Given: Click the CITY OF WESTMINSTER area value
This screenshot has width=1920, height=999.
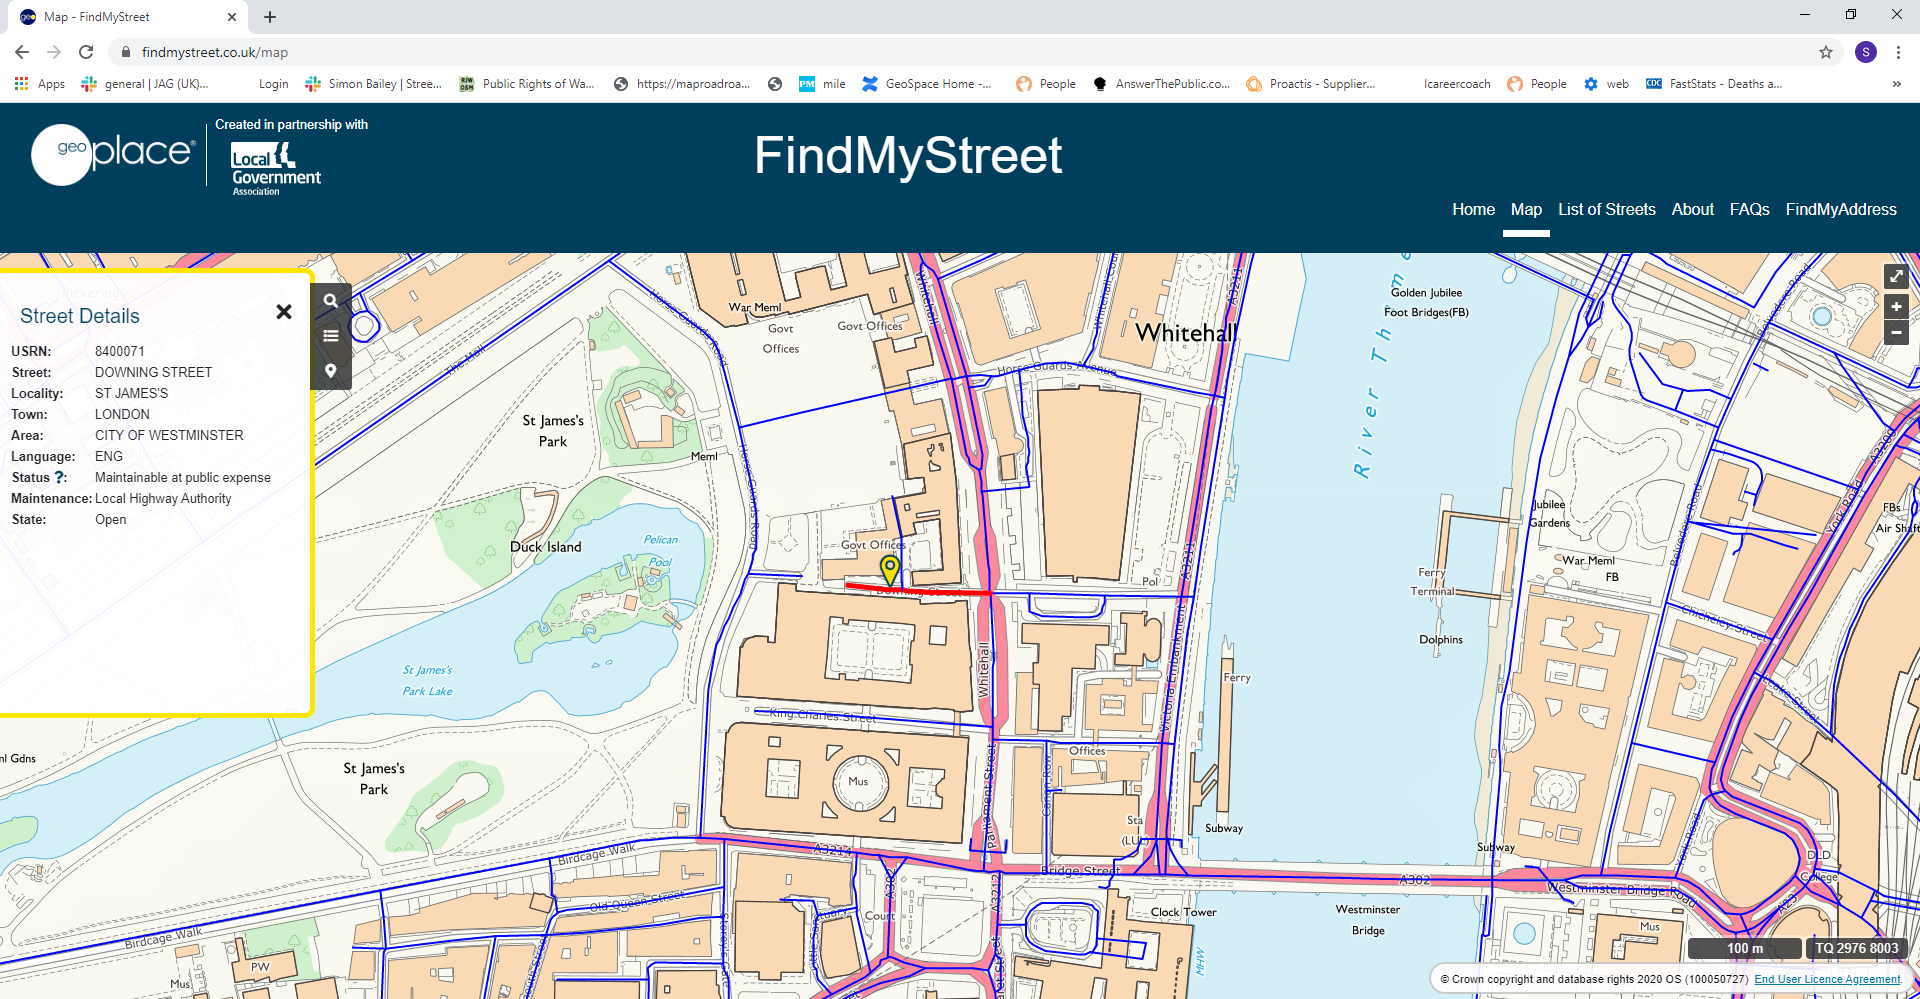Looking at the screenshot, I should pos(169,435).
